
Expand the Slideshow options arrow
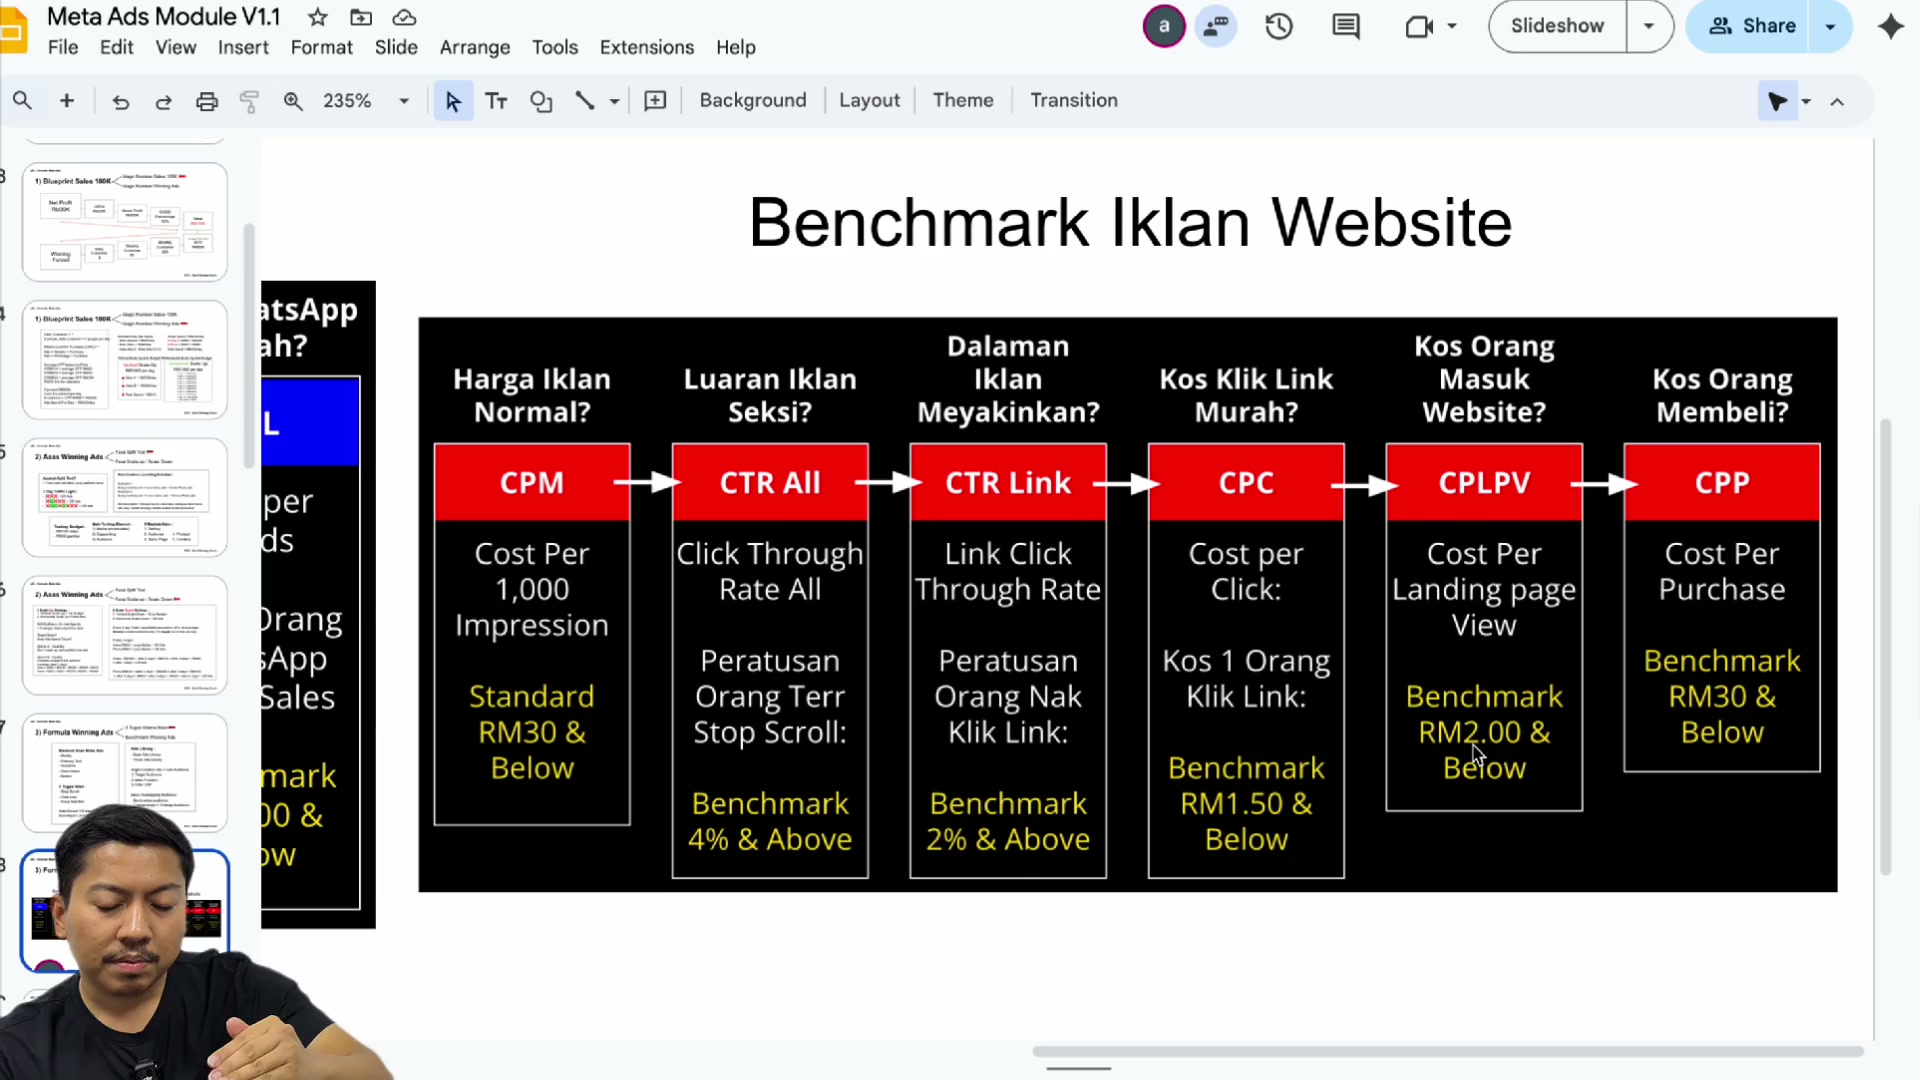[x=1649, y=26]
